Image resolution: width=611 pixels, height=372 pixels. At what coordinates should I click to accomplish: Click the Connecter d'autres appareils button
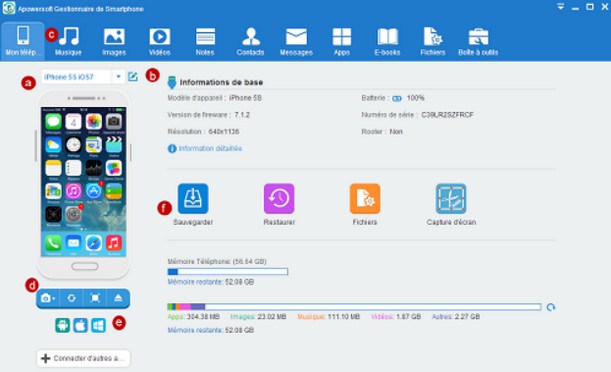tap(83, 358)
